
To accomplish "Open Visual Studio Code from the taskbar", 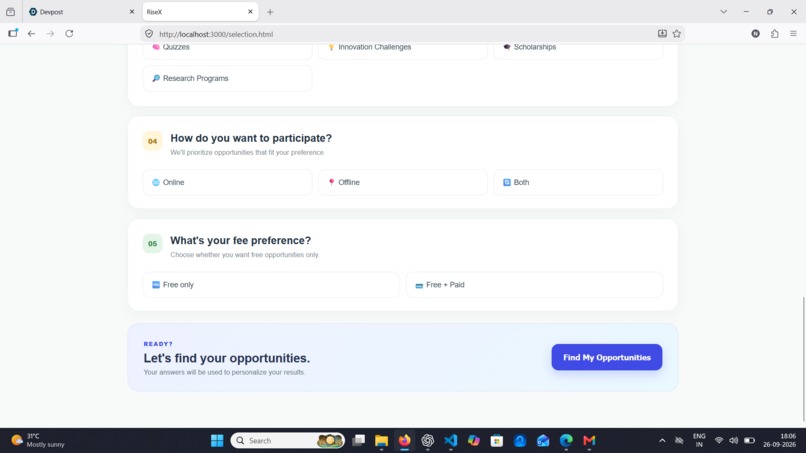I will (x=451, y=441).
